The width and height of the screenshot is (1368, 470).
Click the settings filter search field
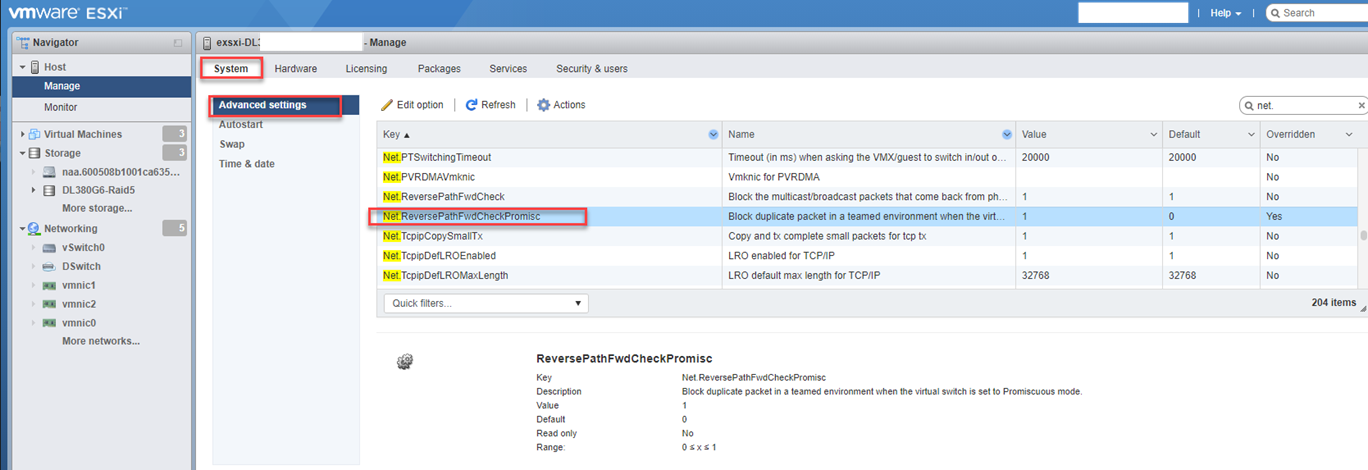tap(1305, 105)
